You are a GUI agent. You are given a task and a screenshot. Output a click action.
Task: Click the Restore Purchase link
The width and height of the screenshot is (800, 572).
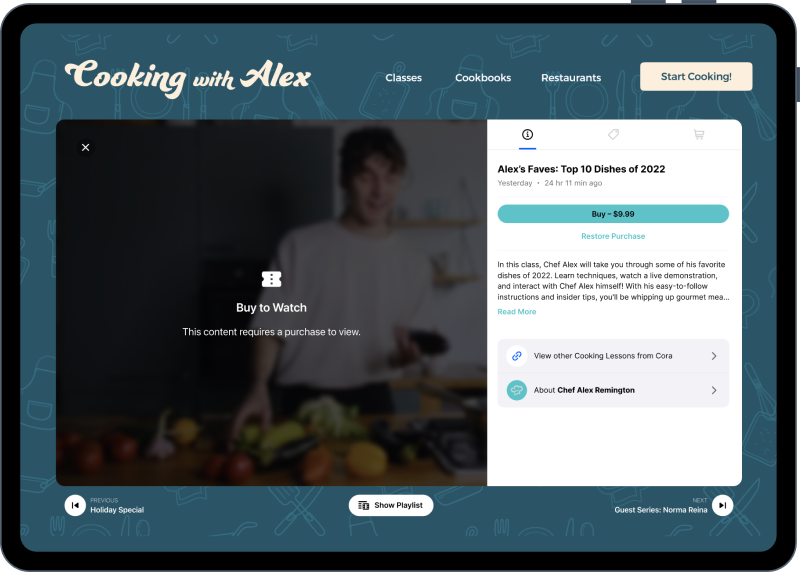613,236
